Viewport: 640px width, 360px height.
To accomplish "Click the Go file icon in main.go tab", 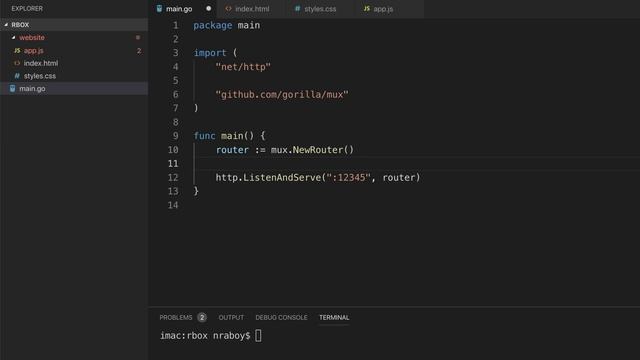I will (x=159, y=9).
